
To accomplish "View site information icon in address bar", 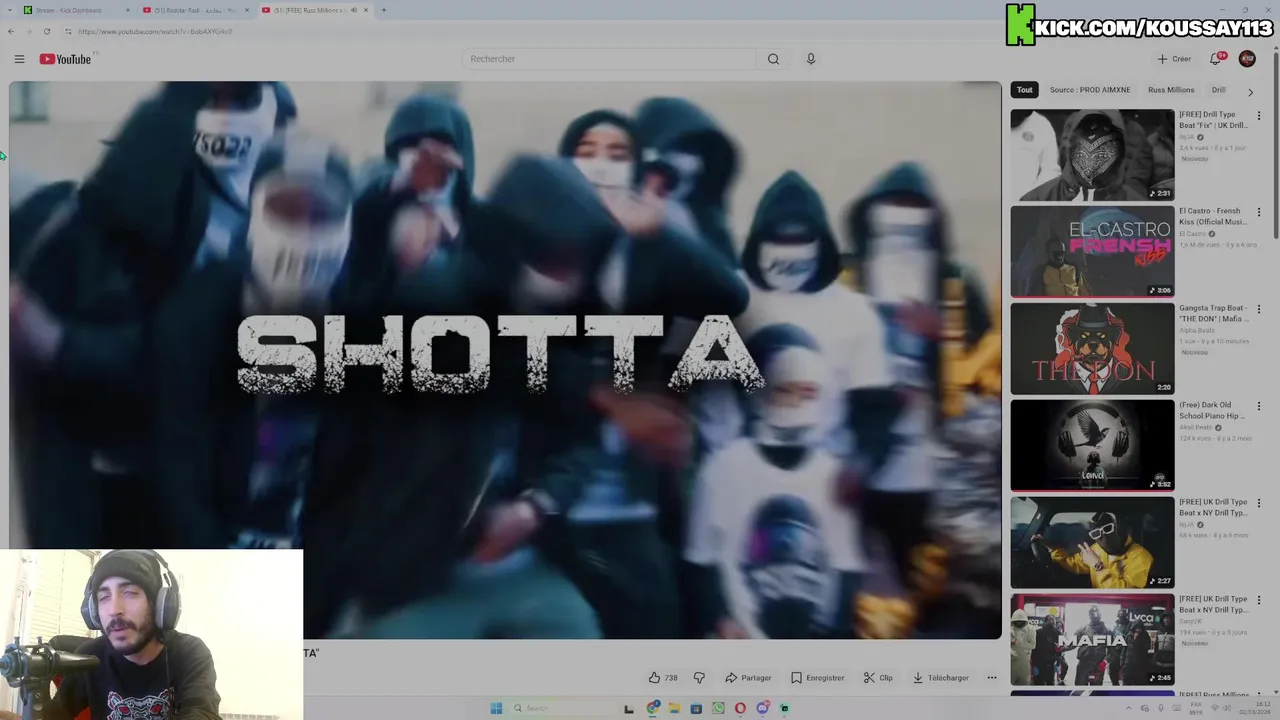I will coord(68,31).
